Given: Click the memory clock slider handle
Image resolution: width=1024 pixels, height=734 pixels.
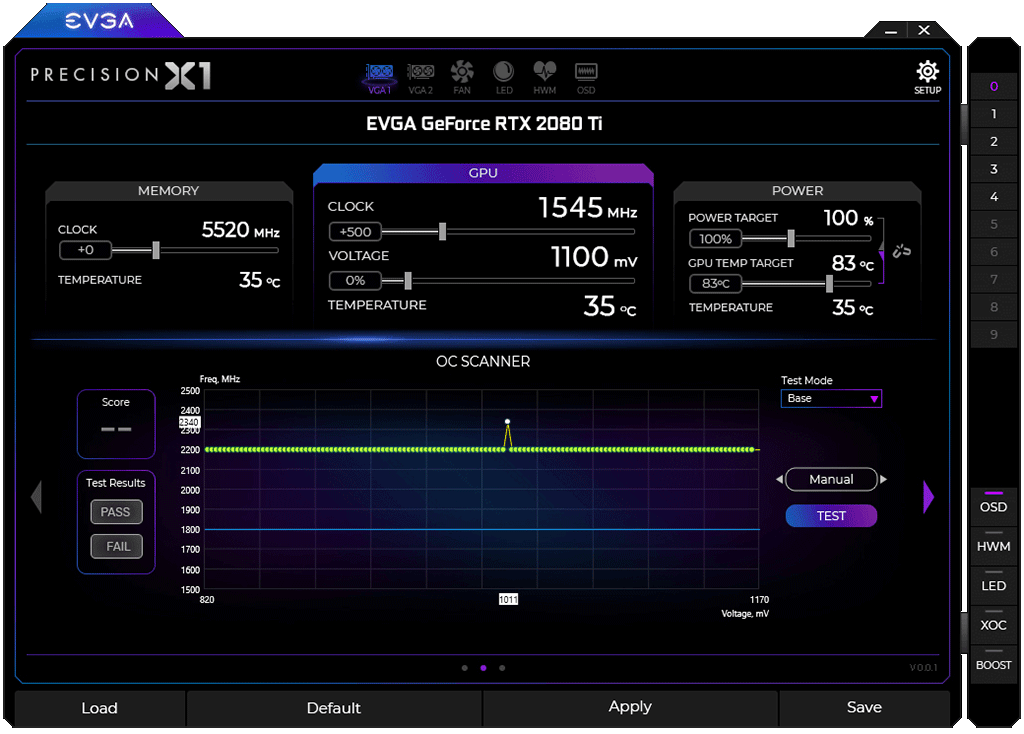Looking at the screenshot, I should click(x=156, y=249).
